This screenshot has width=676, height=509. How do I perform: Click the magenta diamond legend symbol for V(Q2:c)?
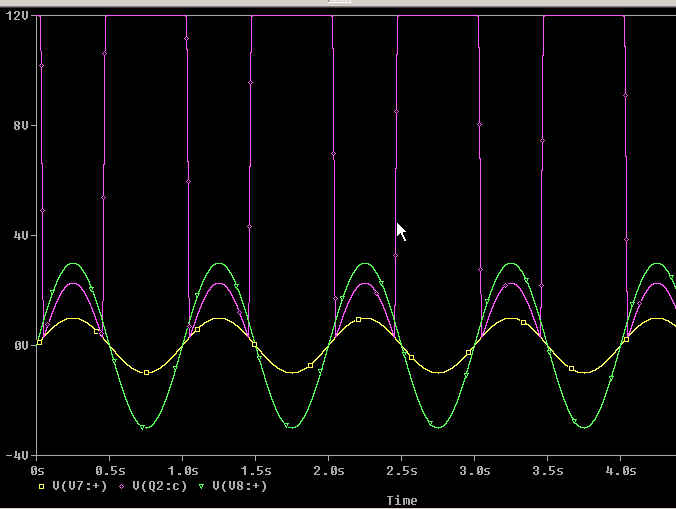(x=122, y=486)
